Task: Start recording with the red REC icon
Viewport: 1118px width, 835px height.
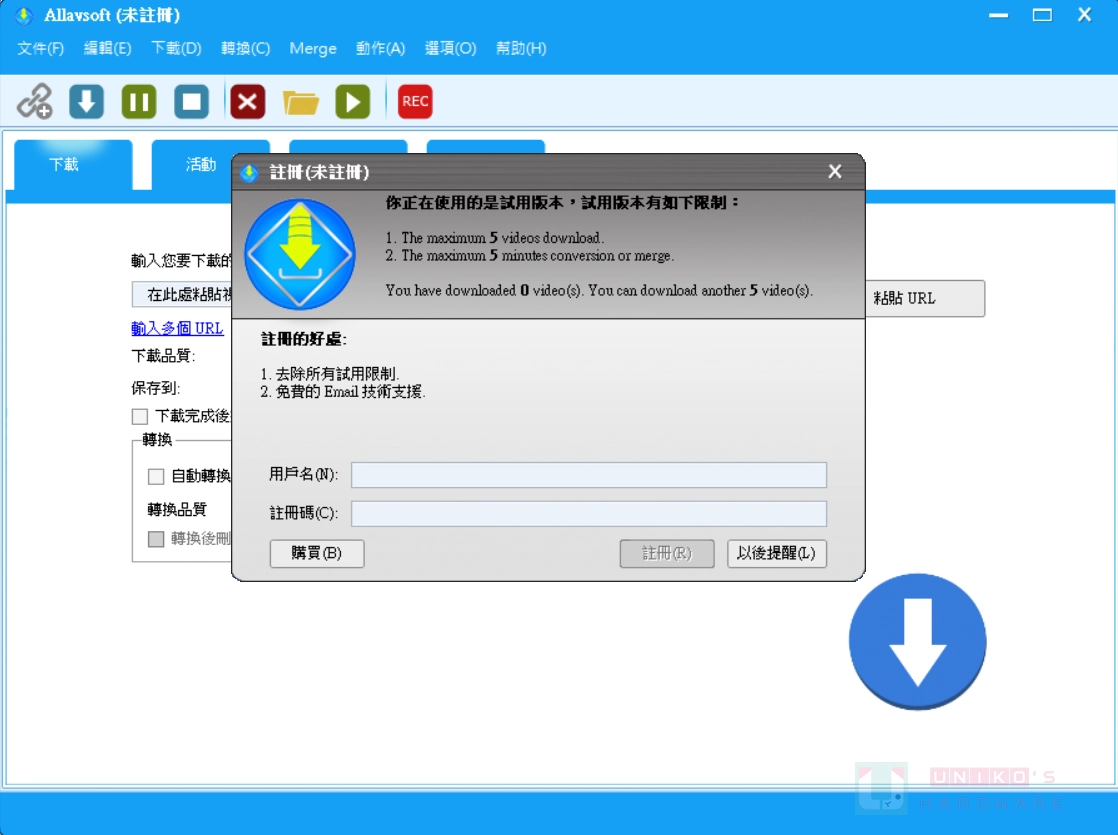Action: point(415,101)
